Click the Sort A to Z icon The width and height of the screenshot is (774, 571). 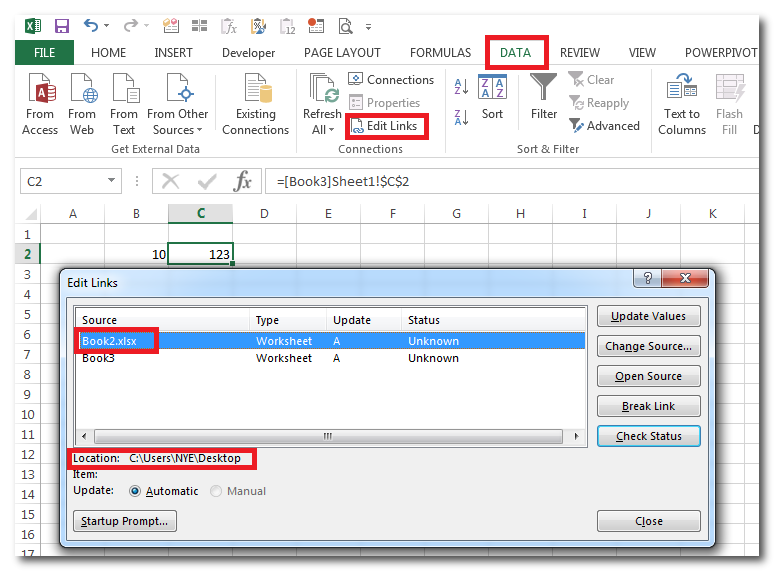tap(461, 88)
